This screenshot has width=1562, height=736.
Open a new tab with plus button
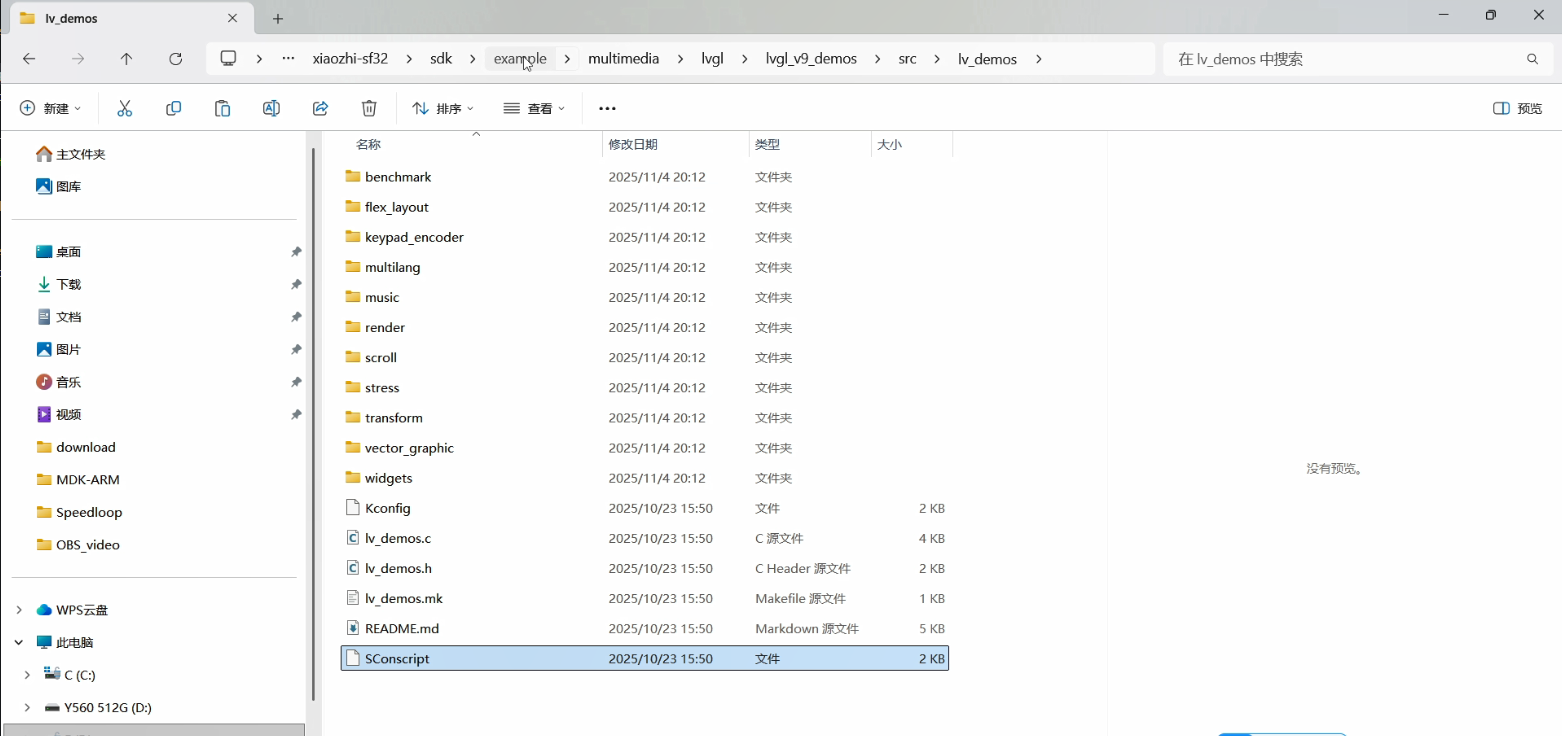point(278,18)
